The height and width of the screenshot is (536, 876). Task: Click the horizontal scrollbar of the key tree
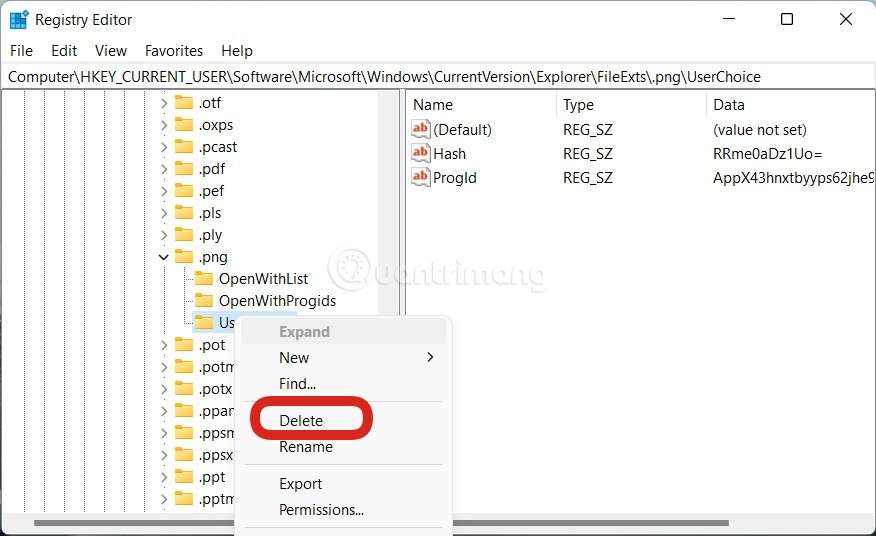pyautogui.click(x=134, y=523)
